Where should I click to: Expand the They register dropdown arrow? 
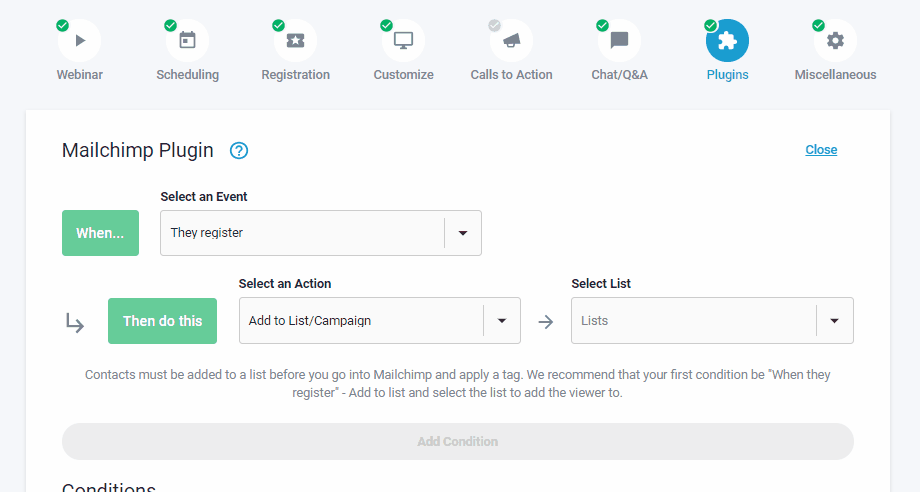(x=463, y=233)
